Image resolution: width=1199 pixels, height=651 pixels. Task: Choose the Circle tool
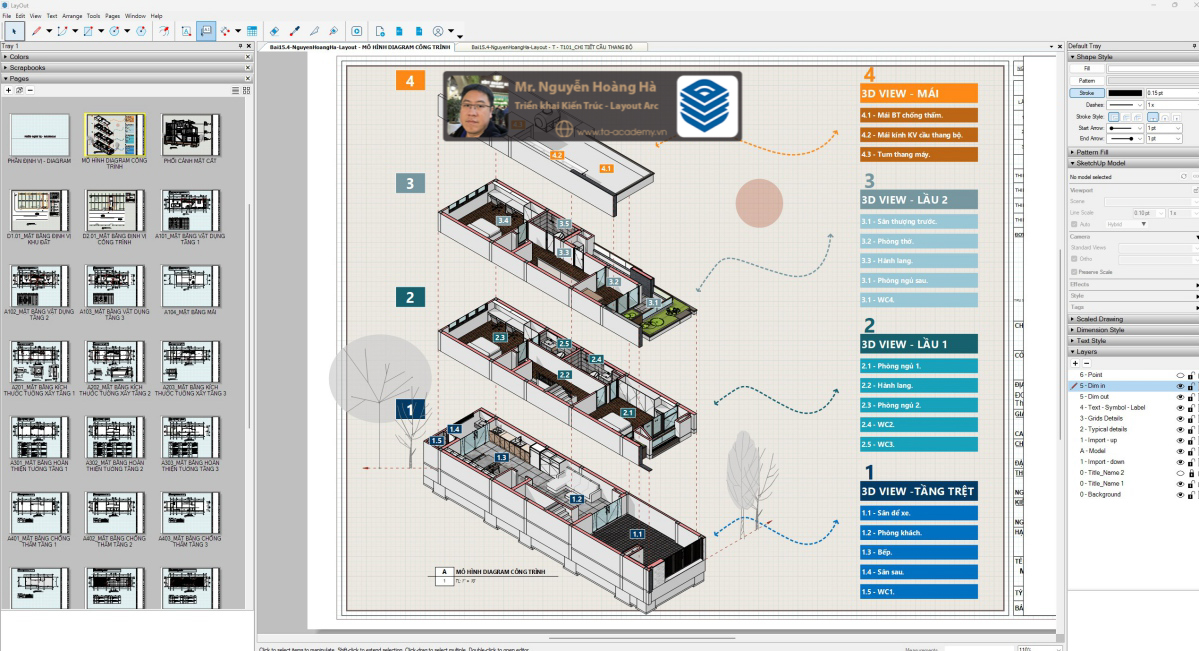click(x=113, y=32)
